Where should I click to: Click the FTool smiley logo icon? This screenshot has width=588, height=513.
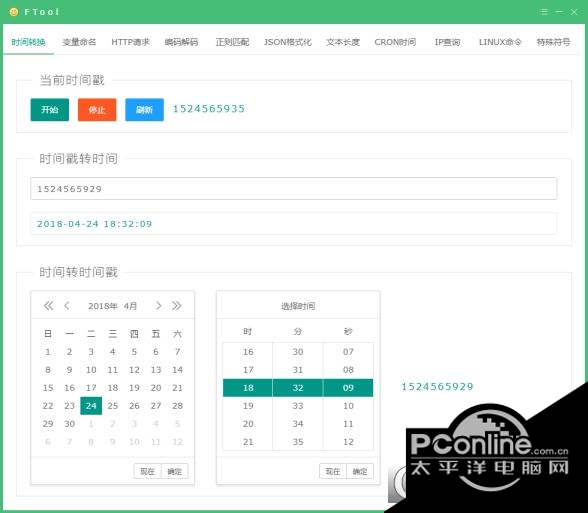14,12
